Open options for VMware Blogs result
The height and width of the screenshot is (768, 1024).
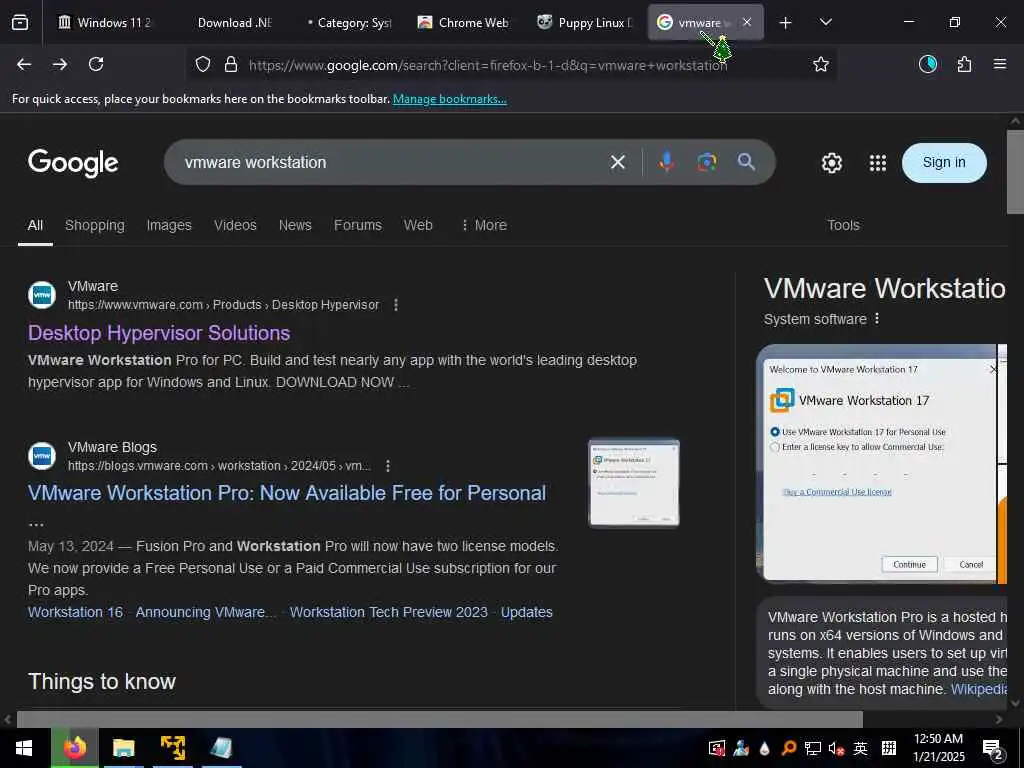[388, 466]
